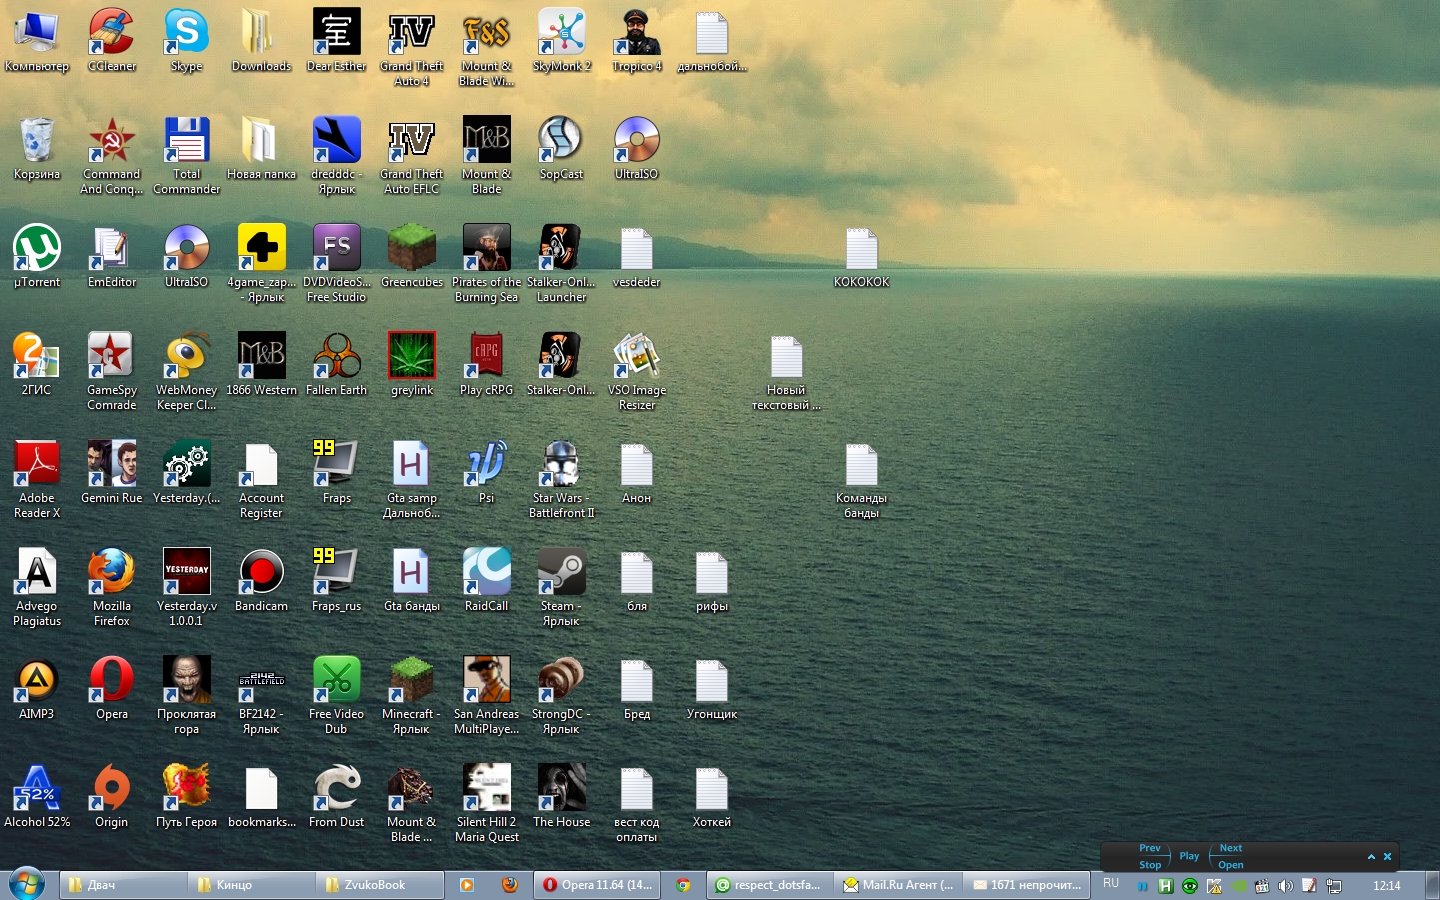Screen dimensions: 1440x900
Task: Select the San Andreas MultiPlayer icon
Action: (487, 680)
